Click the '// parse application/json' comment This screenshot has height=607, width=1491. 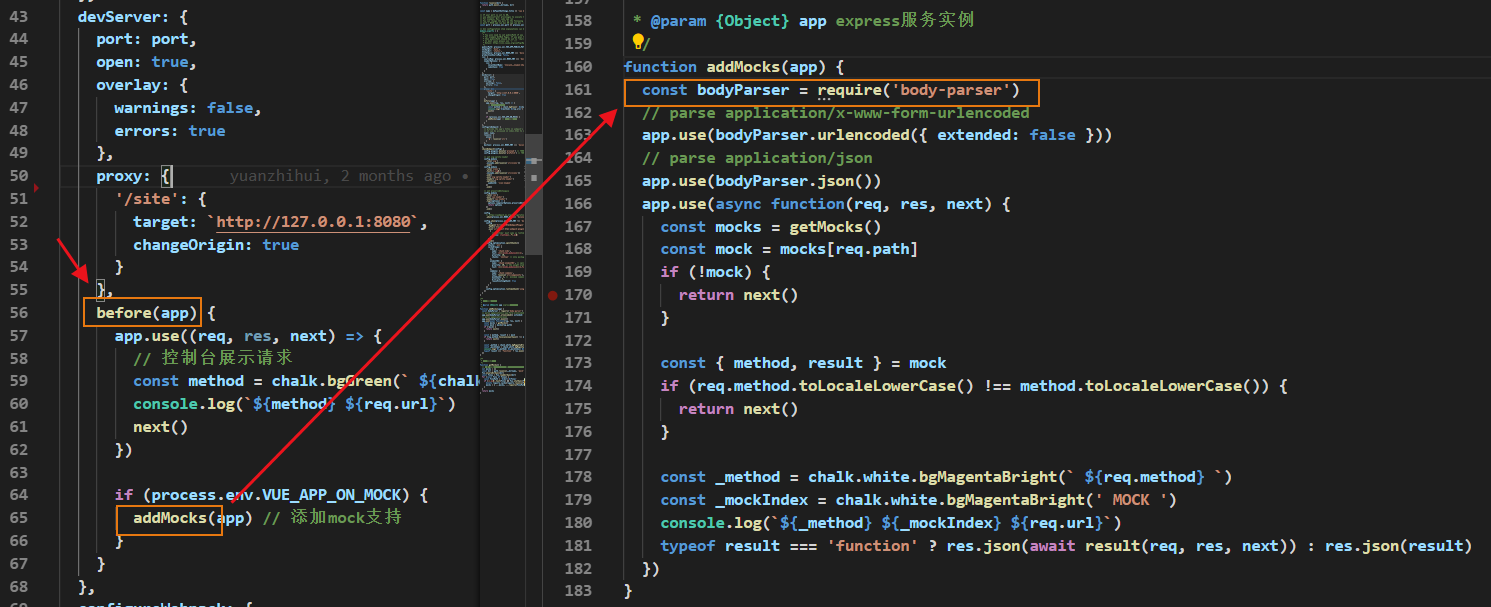[x=757, y=158]
